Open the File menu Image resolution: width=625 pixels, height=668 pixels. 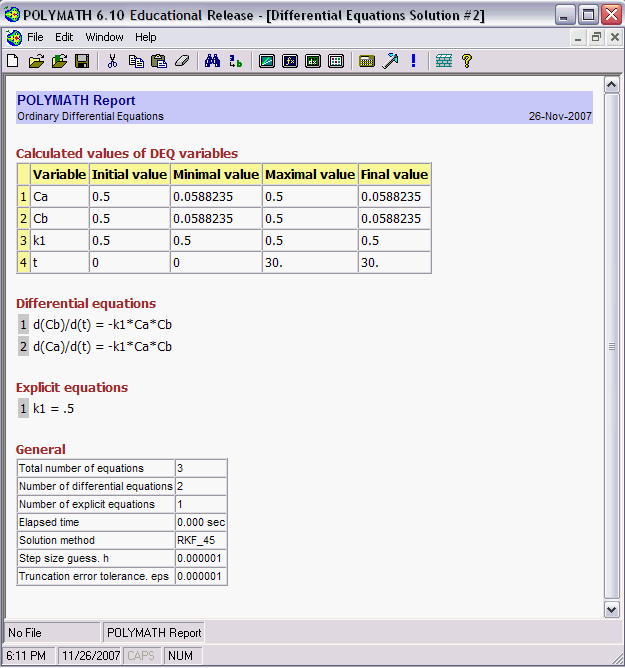tap(35, 37)
